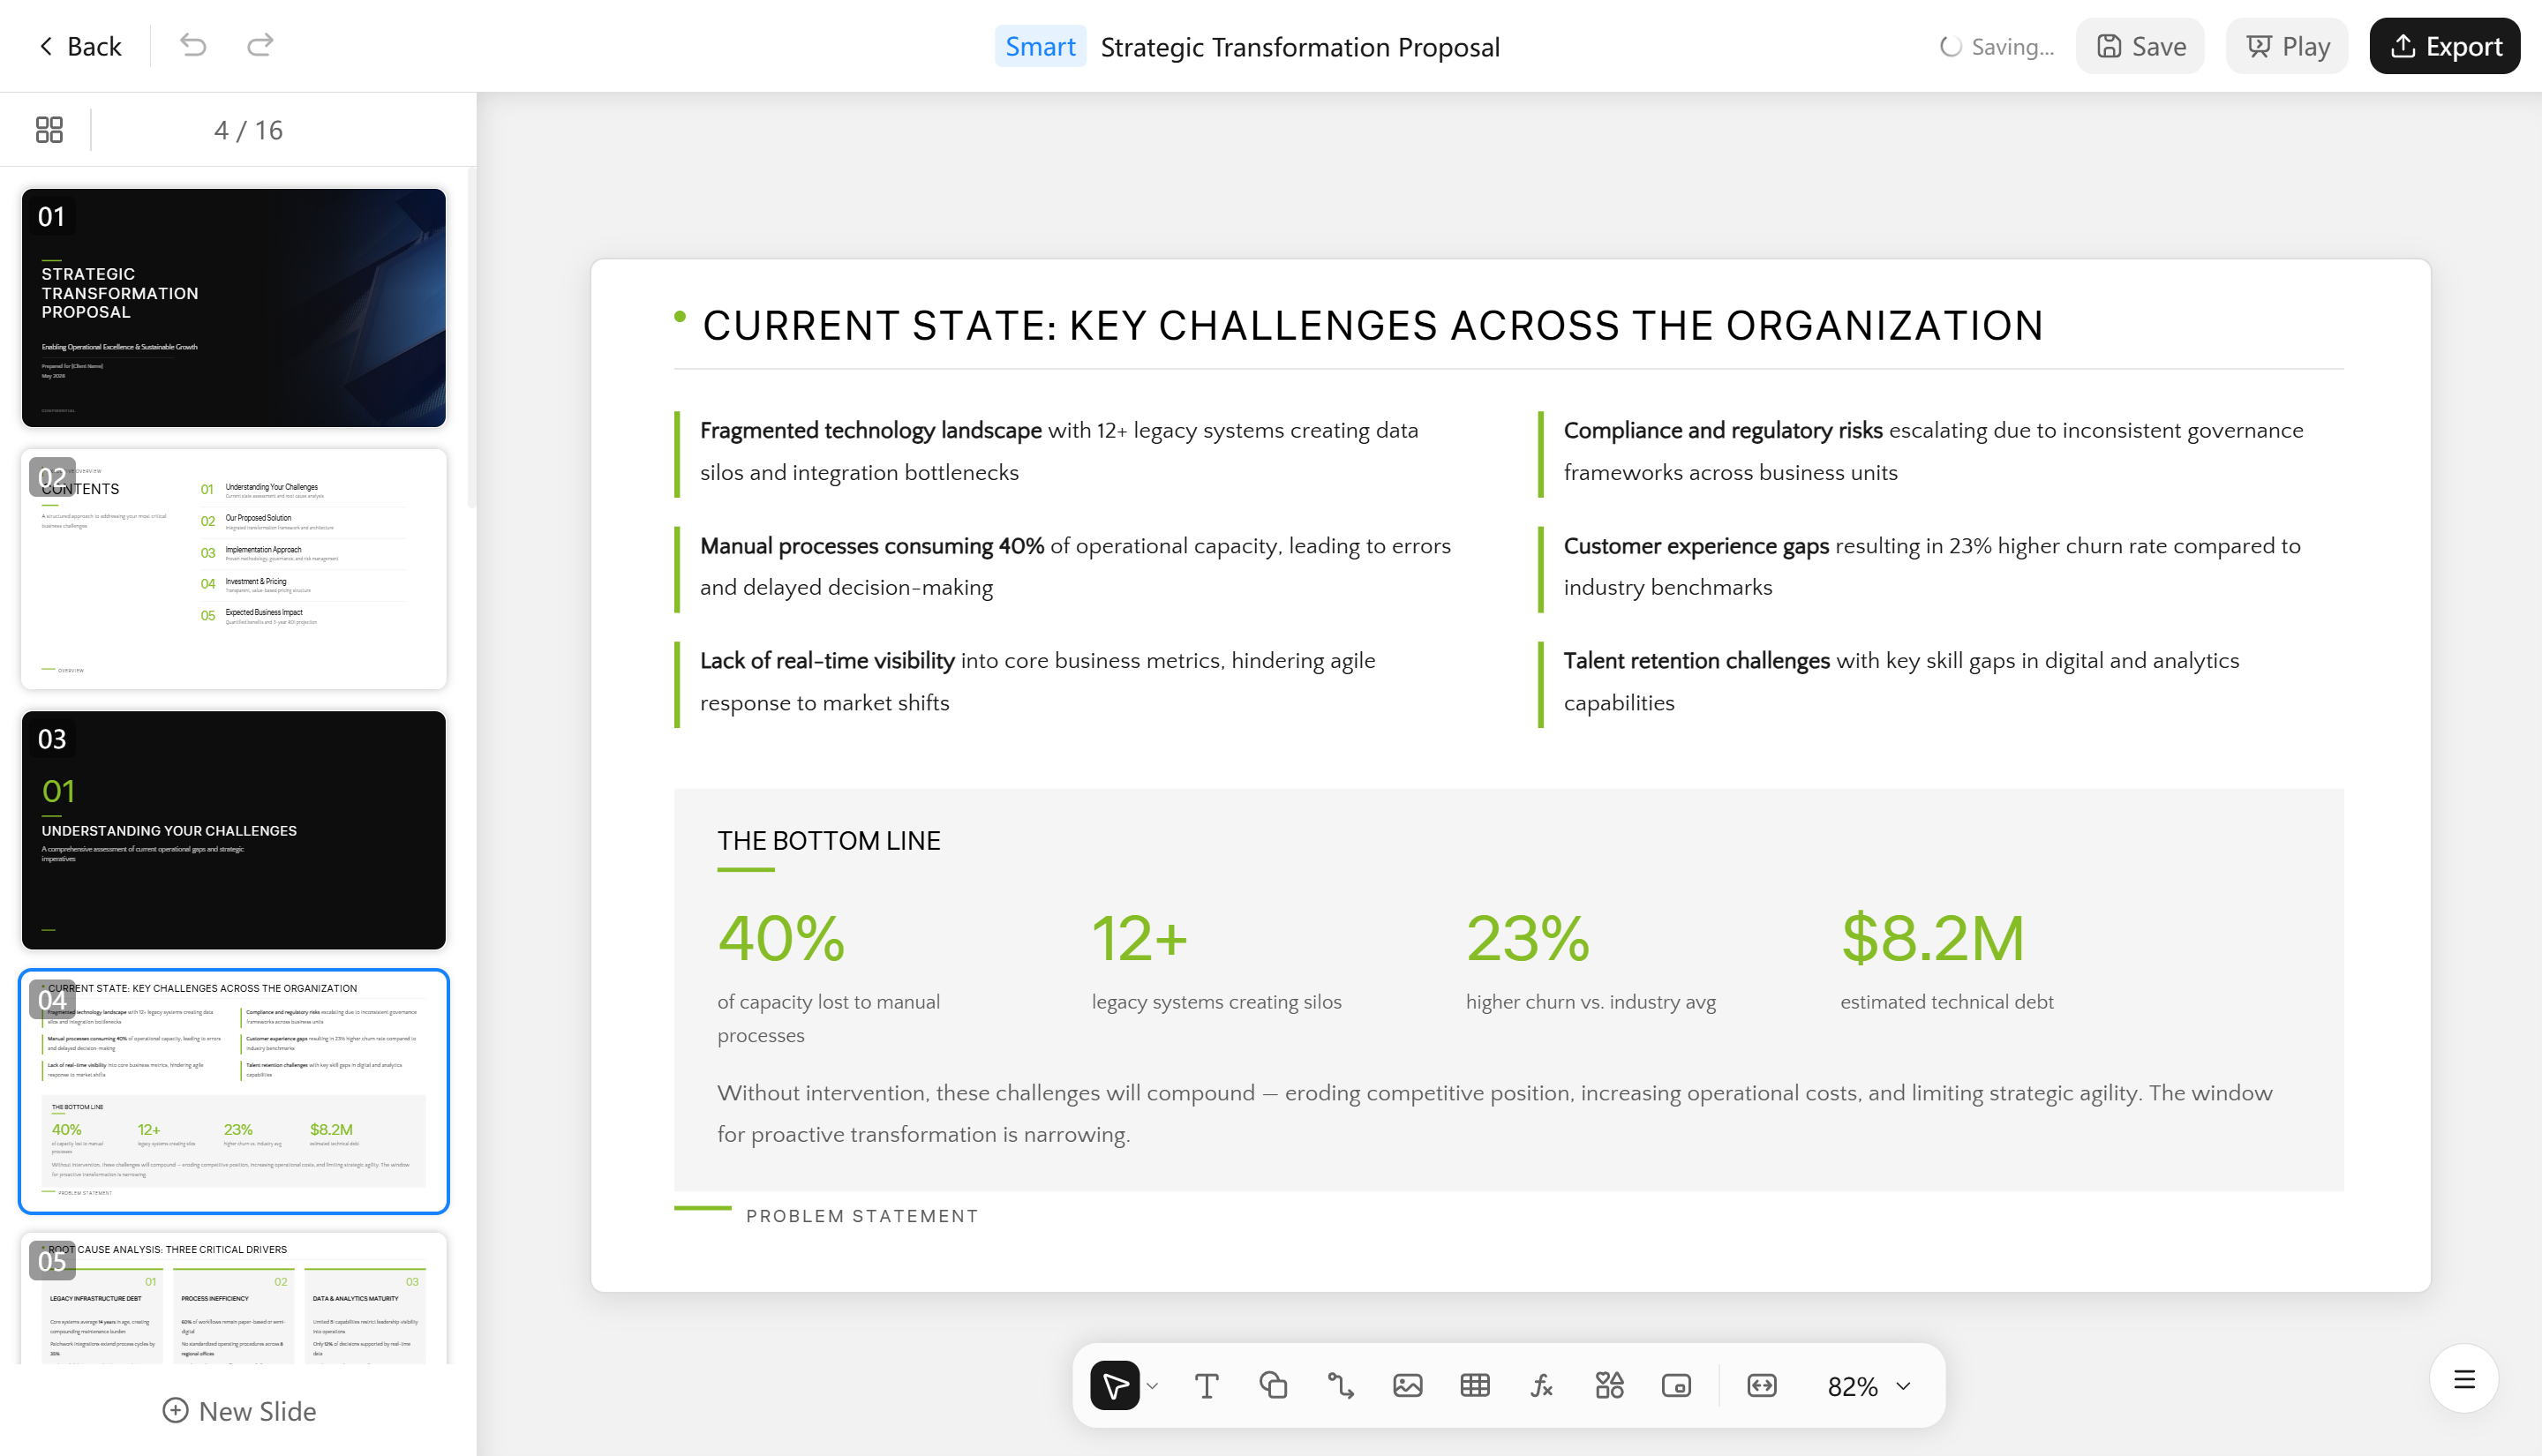Screen dimensions: 2542x1456
Task: Open the elements library icon
Action: 1609,1386
